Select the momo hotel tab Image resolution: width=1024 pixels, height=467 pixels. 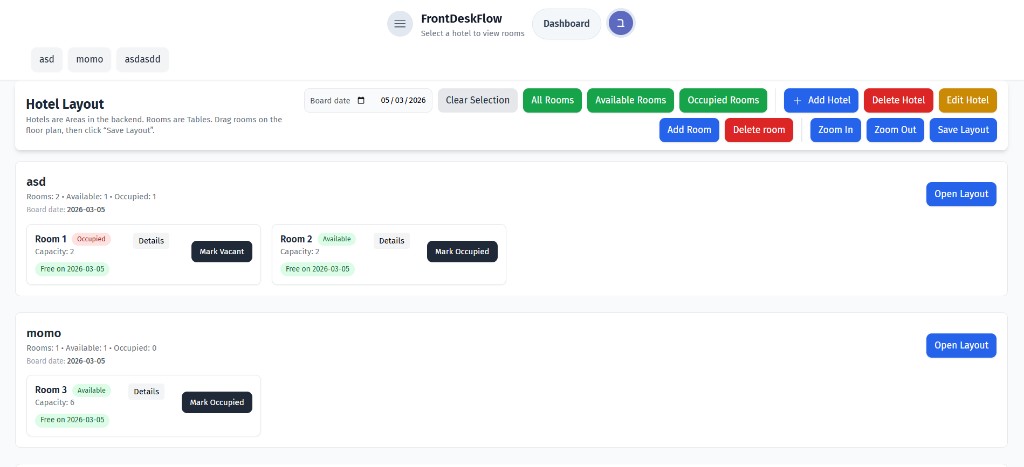tap(89, 59)
